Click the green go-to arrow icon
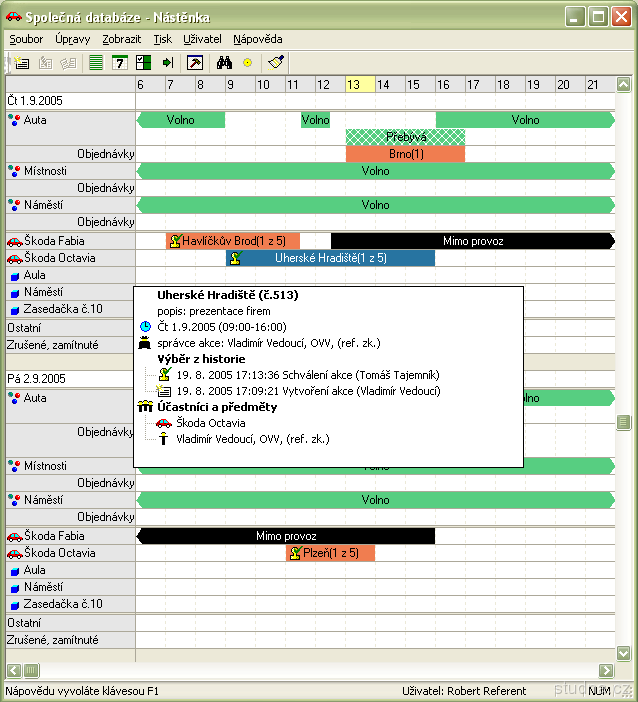638x702 pixels. pos(167,62)
